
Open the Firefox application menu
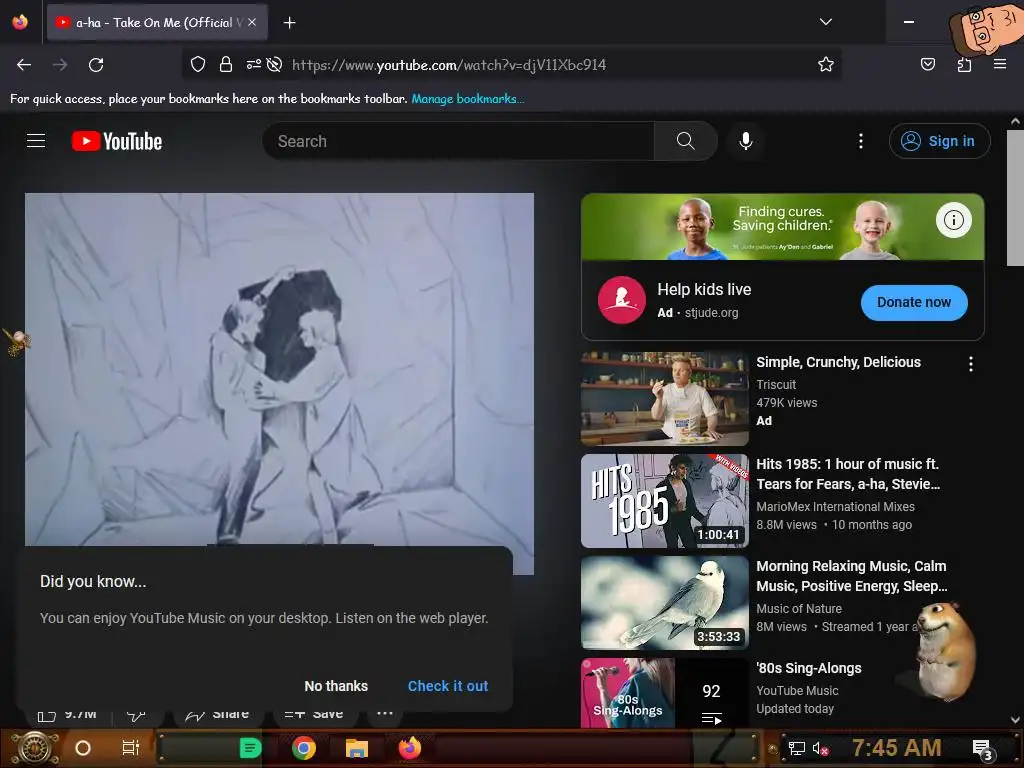(1000, 64)
